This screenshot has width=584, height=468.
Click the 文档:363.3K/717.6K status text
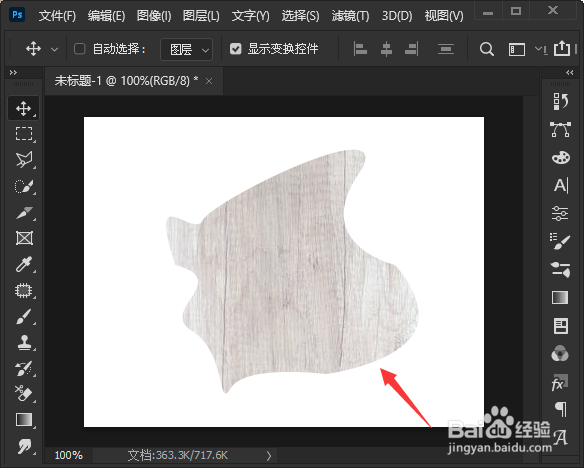pyautogui.click(x=177, y=455)
